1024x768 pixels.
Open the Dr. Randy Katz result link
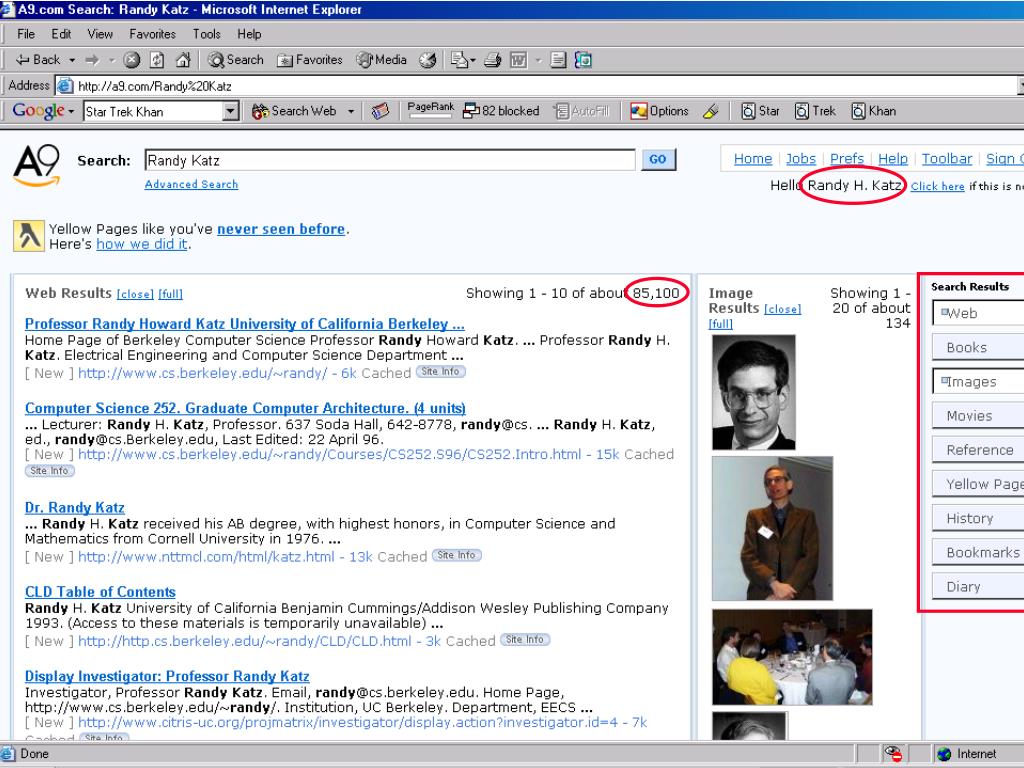pyautogui.click(x=74, y=507)
